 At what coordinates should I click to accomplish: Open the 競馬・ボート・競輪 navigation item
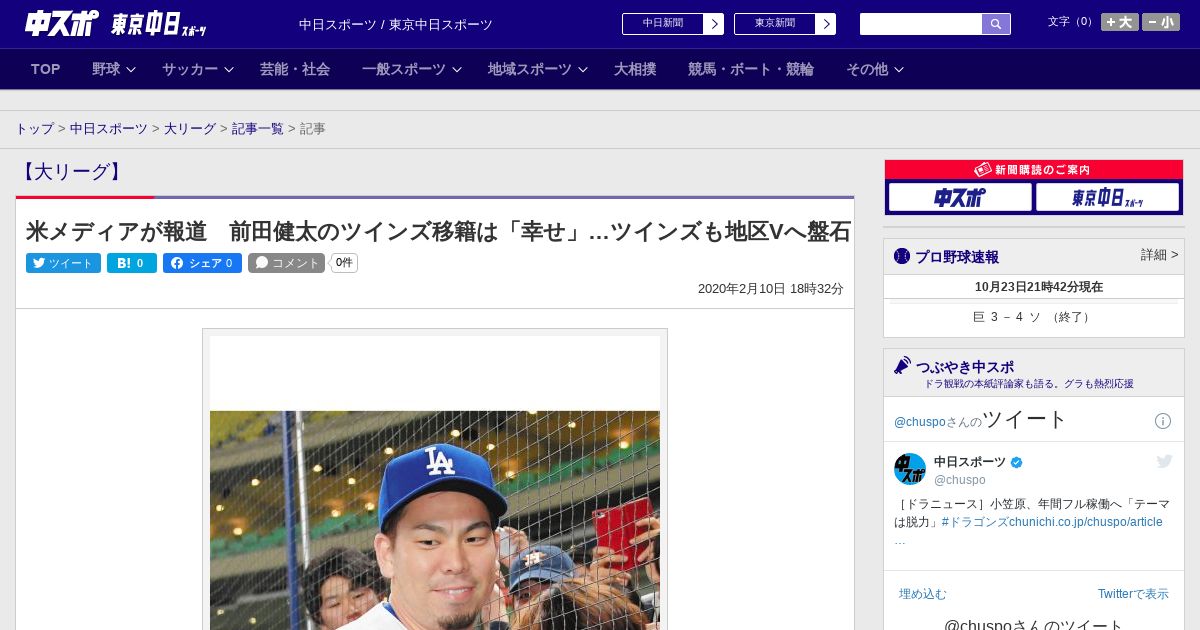(751, 69)
